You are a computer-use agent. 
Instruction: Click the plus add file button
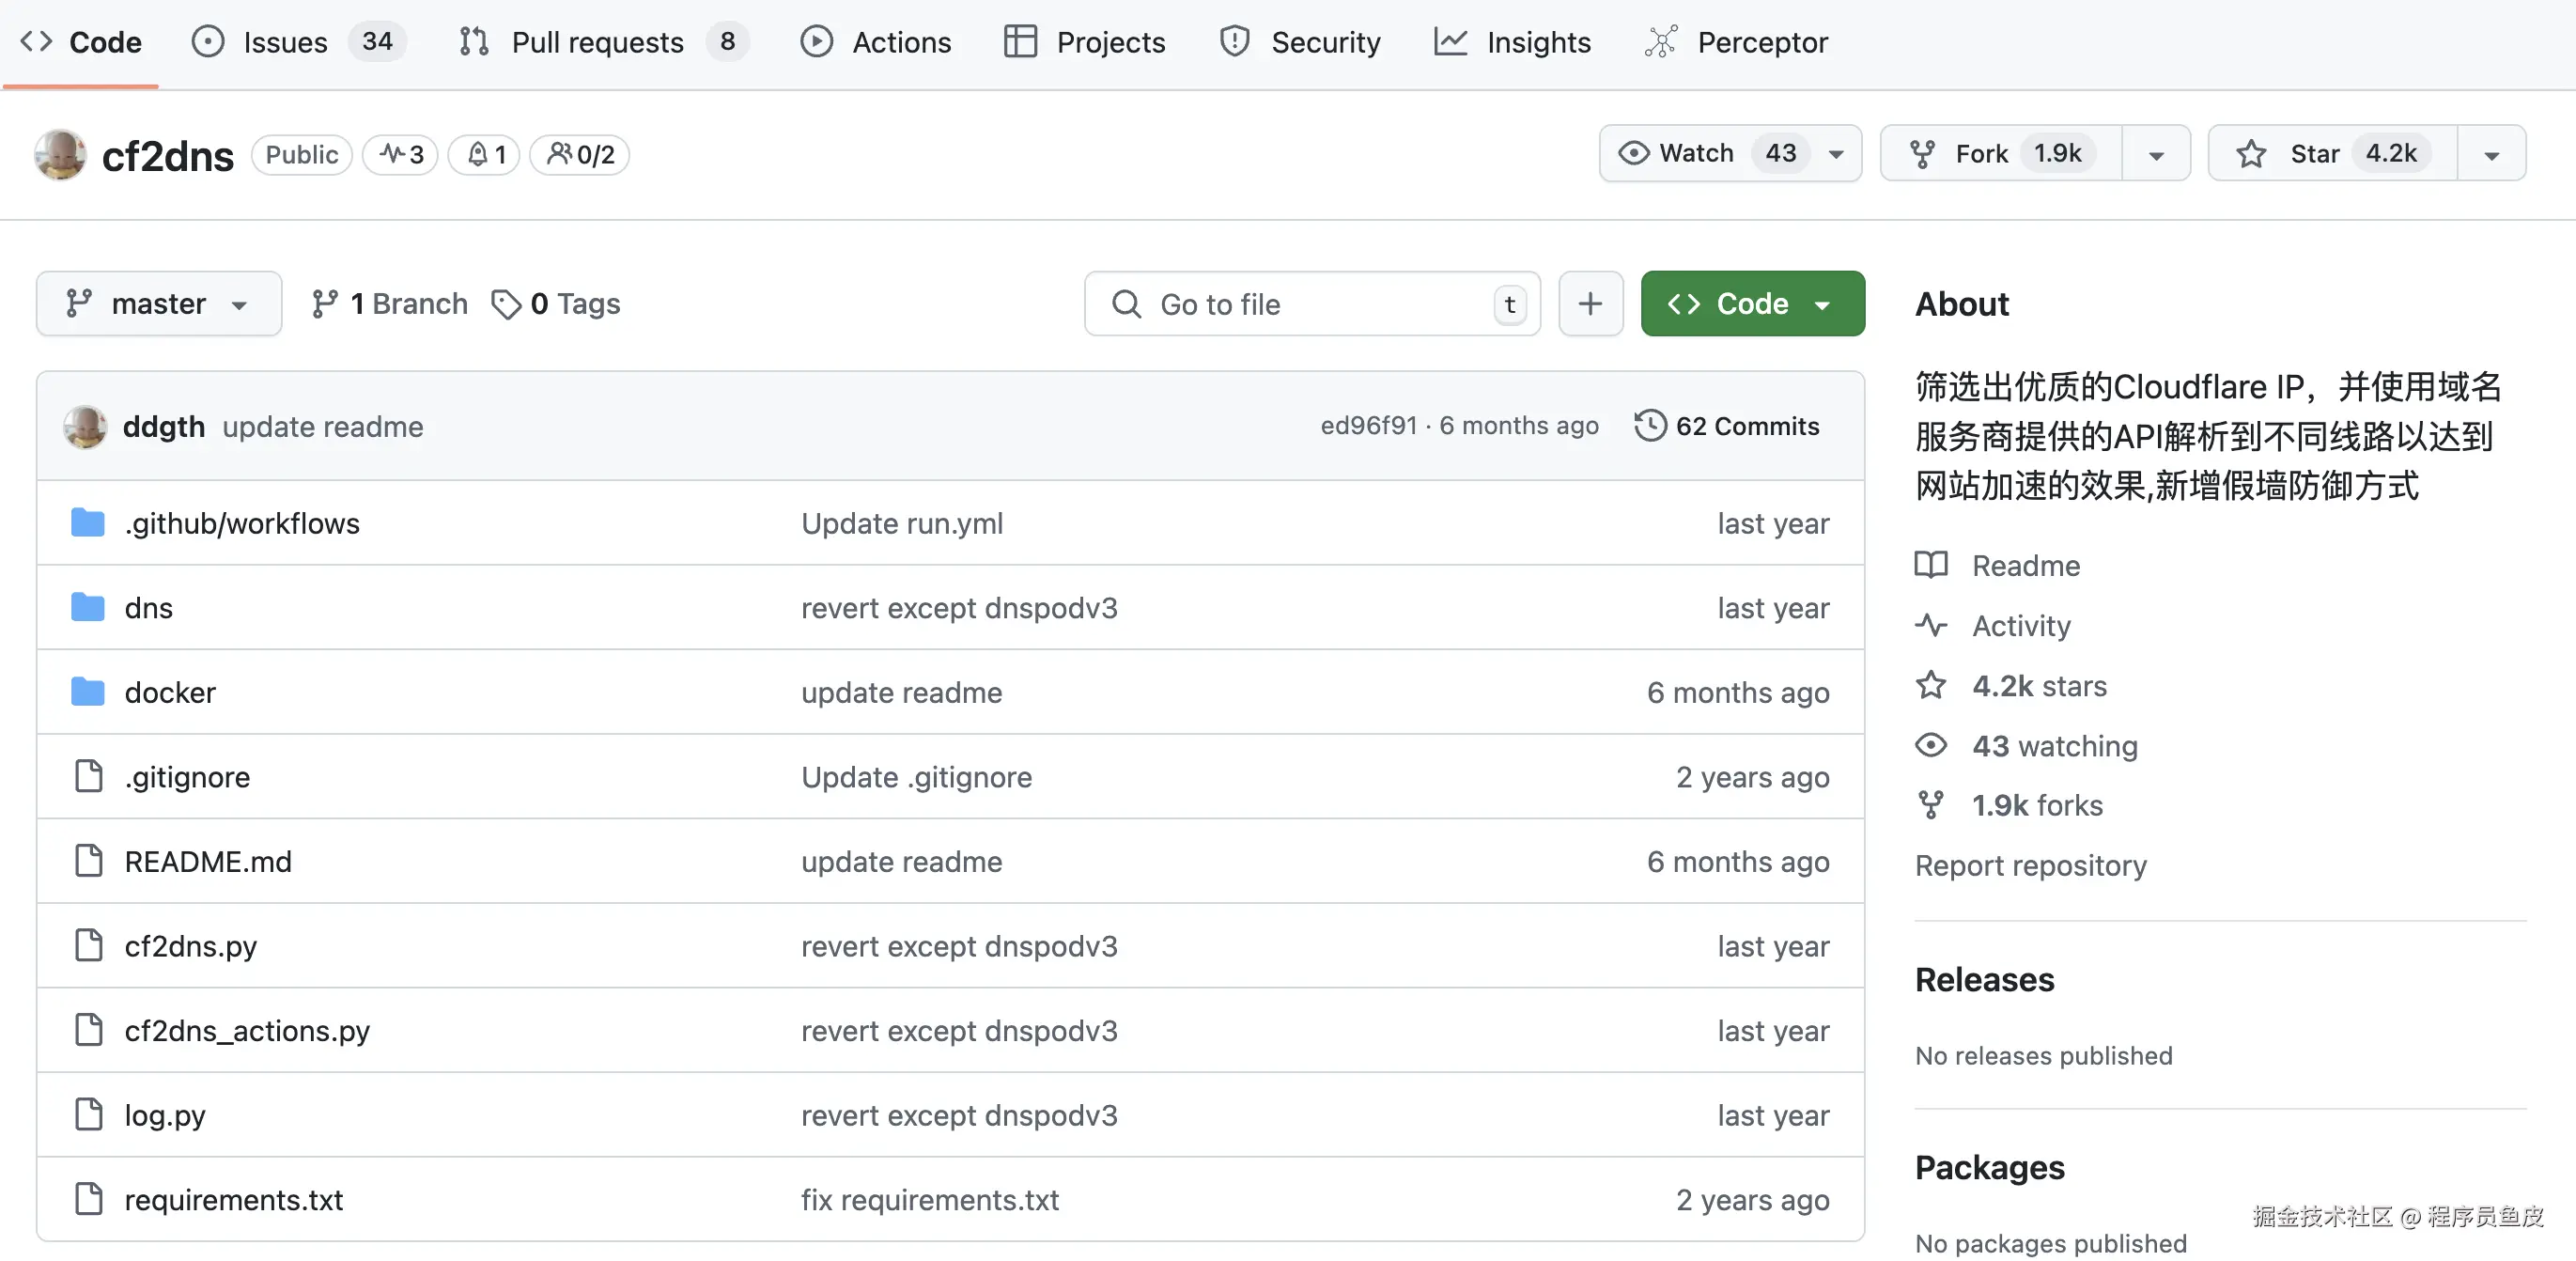[x=1590, y=303]
